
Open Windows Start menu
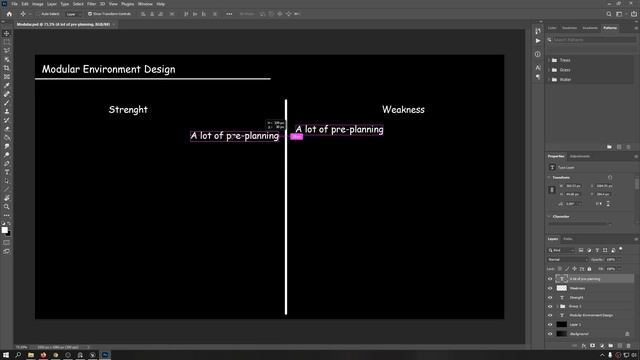coord(6,355)
